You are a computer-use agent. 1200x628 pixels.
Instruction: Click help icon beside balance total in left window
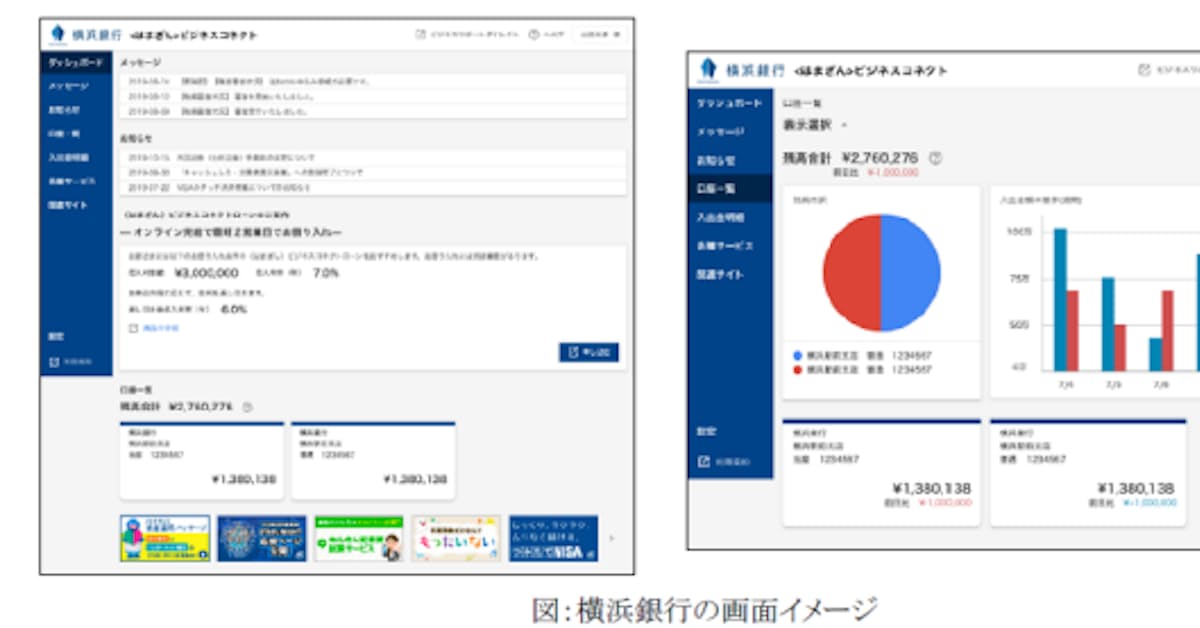click(x=248, y=407)
